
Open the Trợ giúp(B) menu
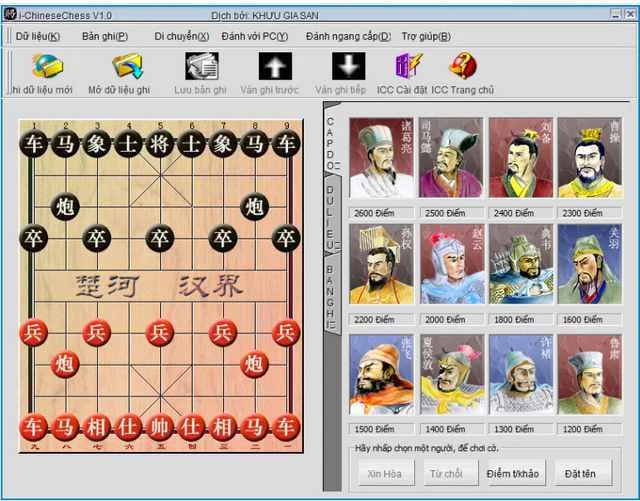[426, 36]
